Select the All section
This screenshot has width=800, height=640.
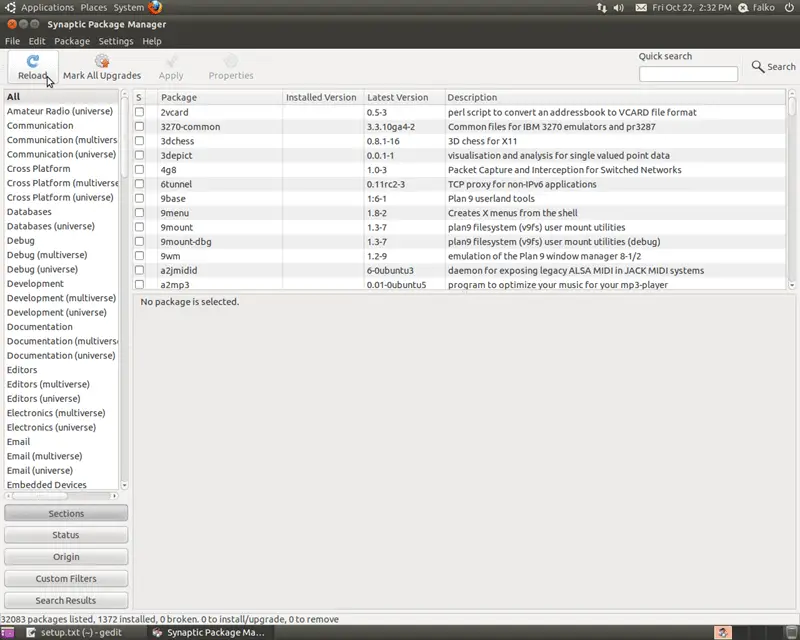61,96
